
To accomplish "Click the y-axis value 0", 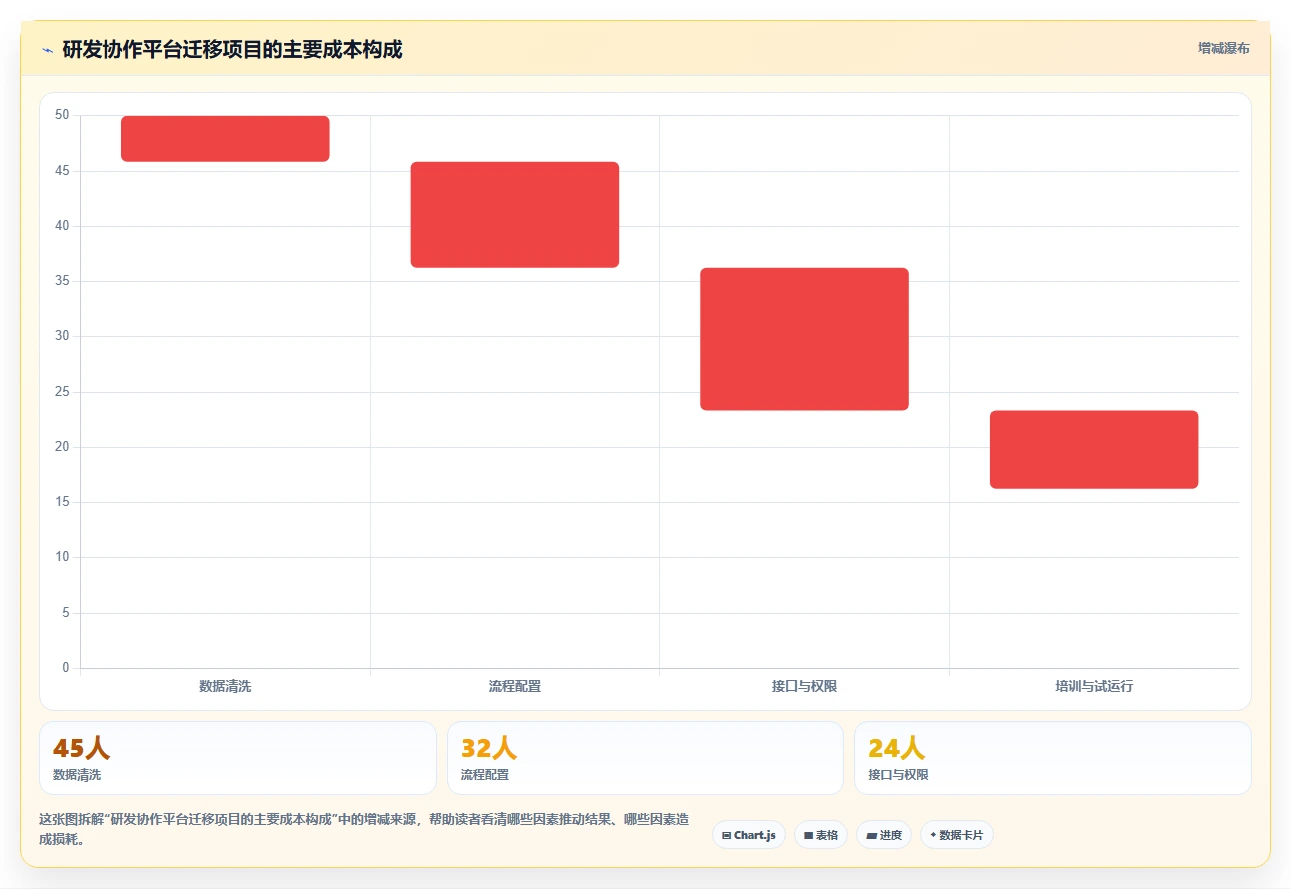I will click(66, 668).
